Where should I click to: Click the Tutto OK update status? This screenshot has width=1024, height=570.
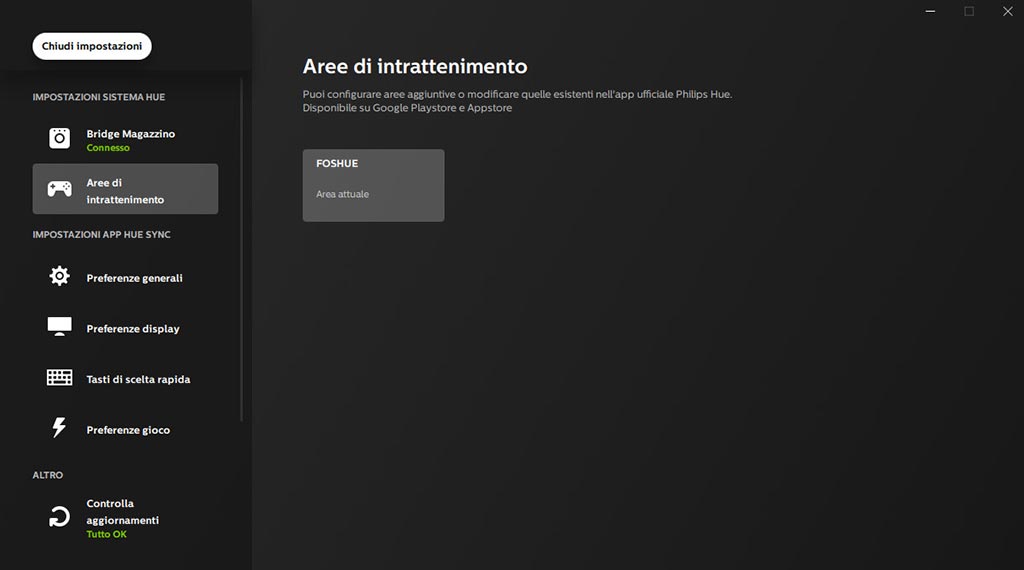click(x=106, y=534)
